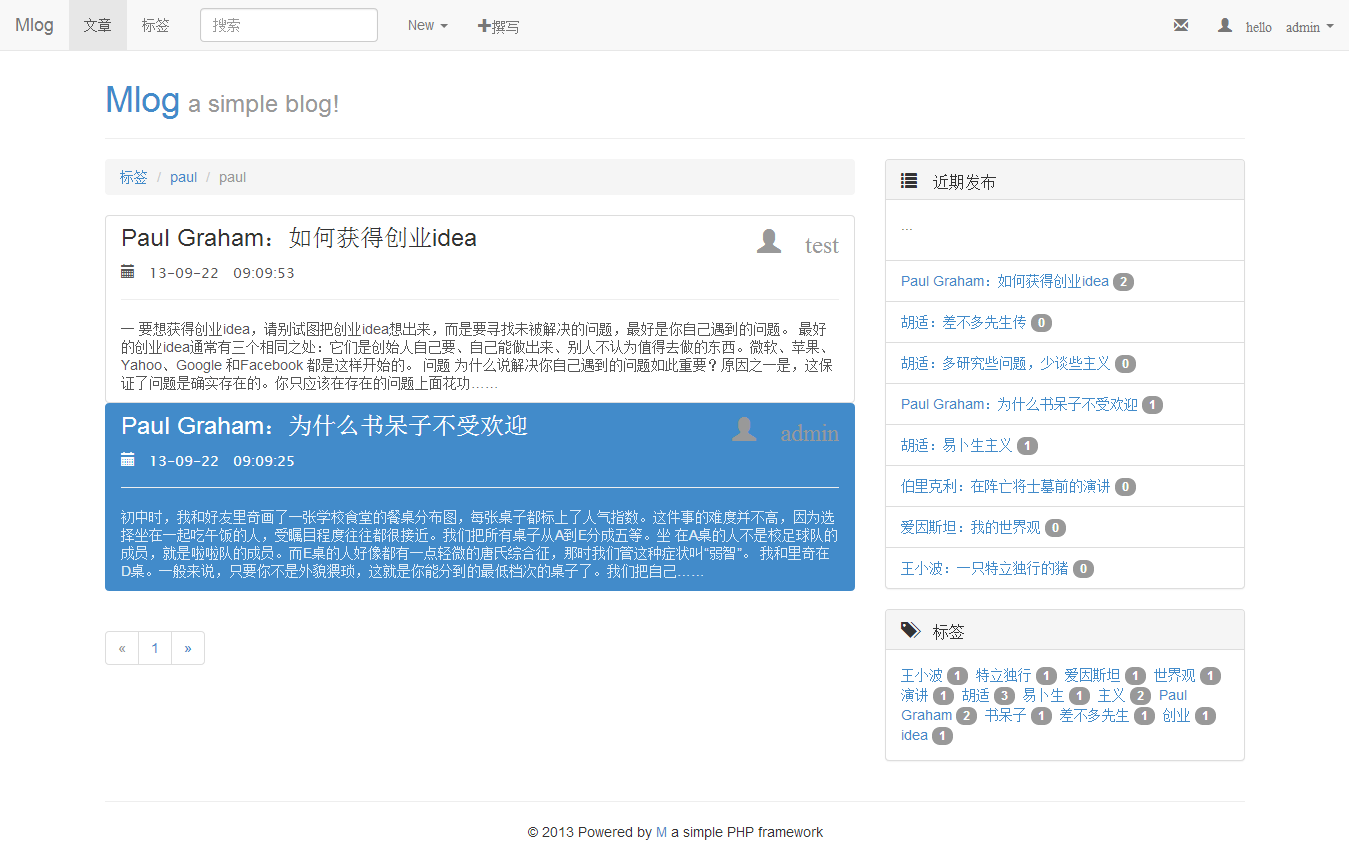Click the author avatar icon beside test
Viewport: 1349px width, 852px height.
click(769, 242)
